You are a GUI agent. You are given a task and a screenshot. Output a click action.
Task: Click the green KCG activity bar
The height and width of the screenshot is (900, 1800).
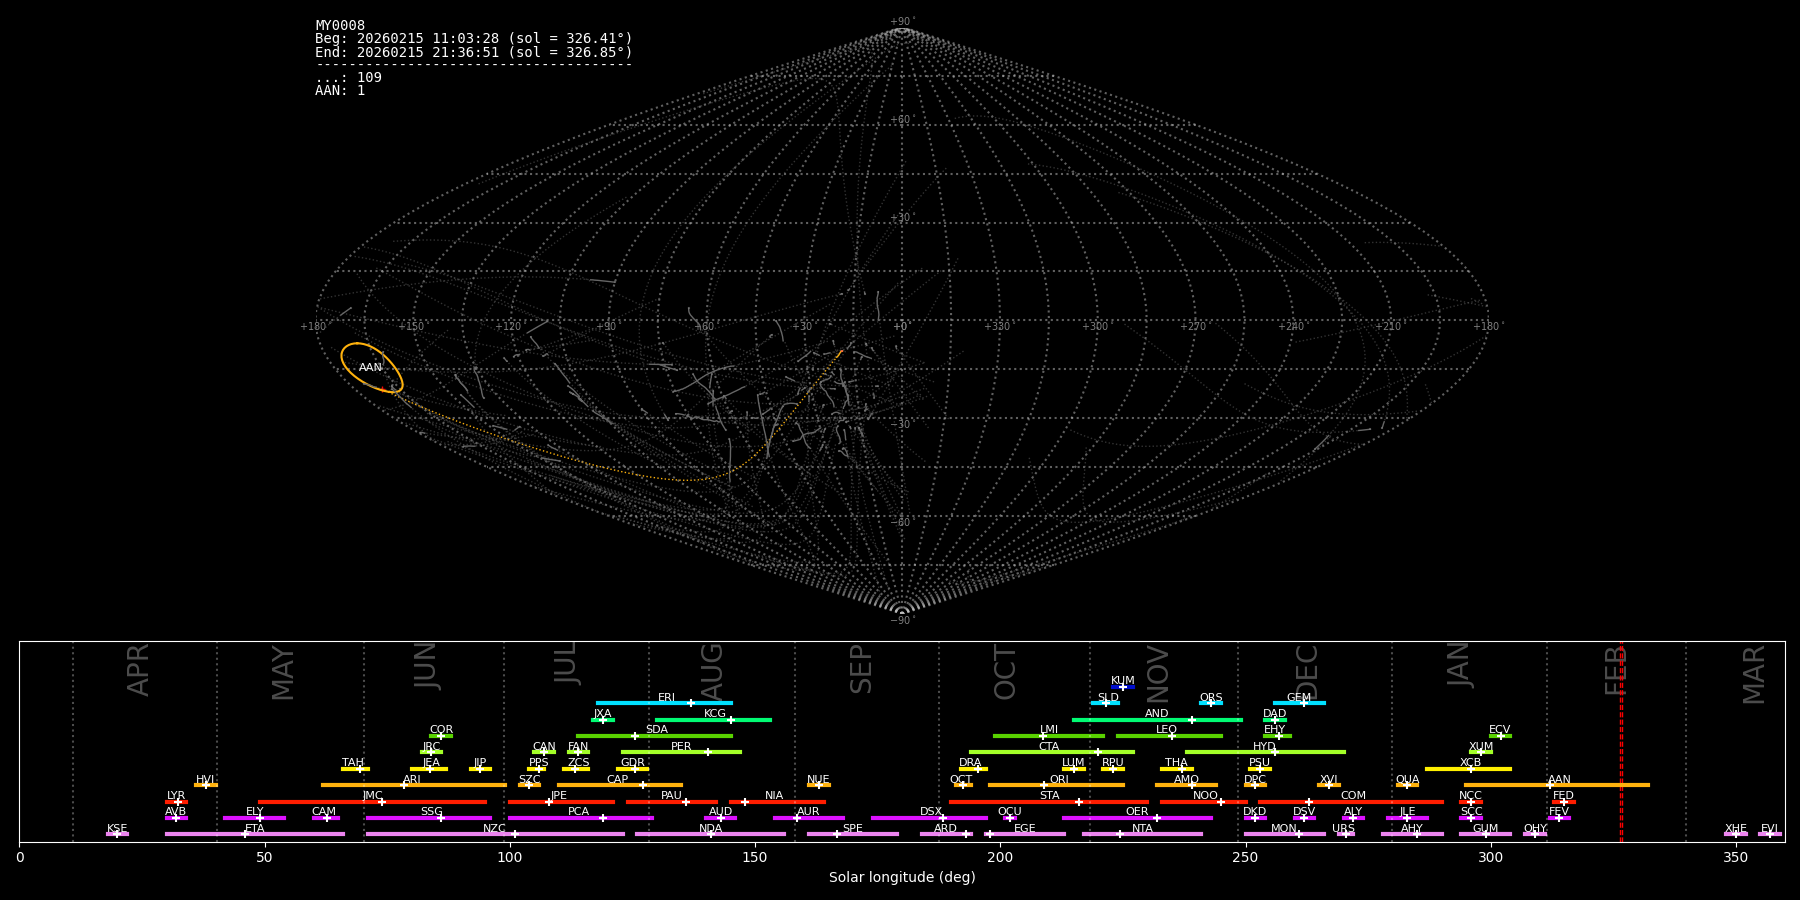coord(713,720)
